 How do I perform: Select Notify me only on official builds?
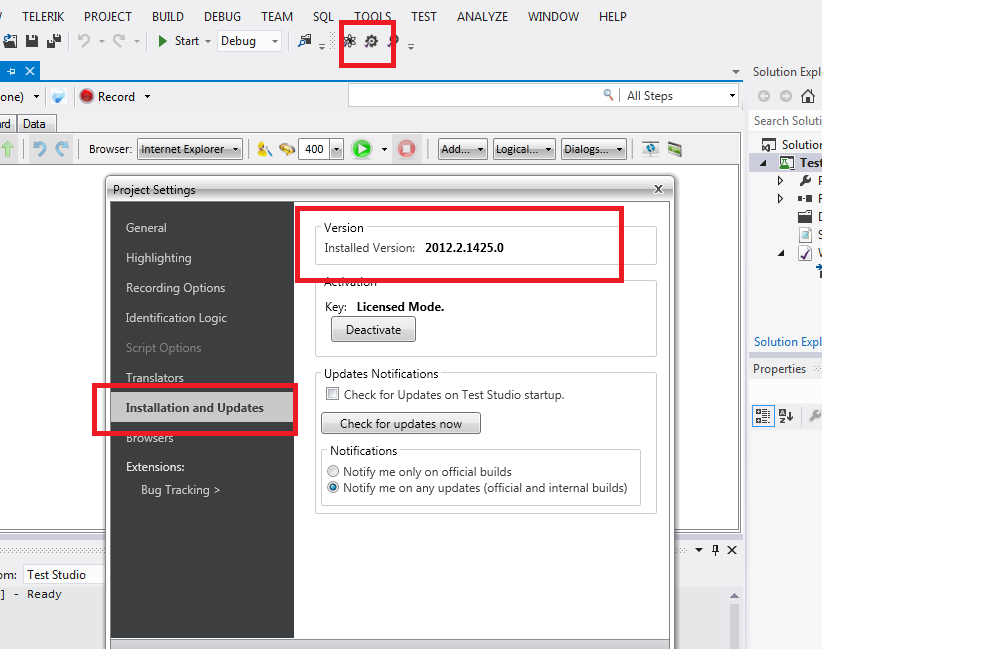click(333, 471)
